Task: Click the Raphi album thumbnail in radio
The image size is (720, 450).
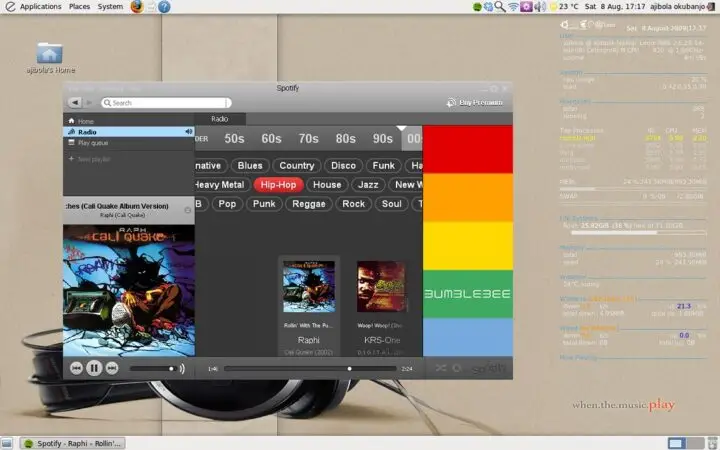Action: point(309,287)
